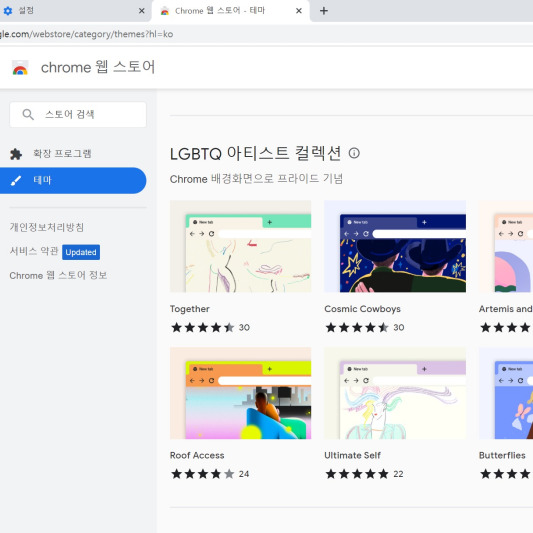Click the Artemis and title text

pos(506,309)
